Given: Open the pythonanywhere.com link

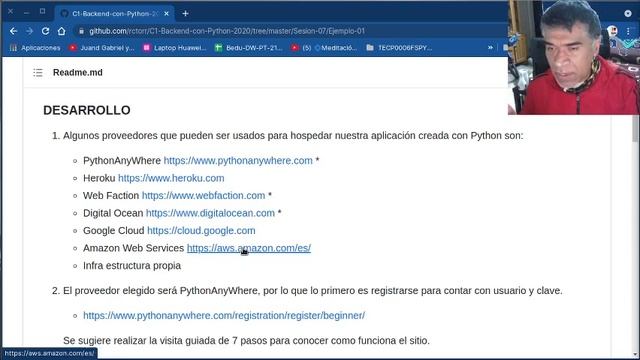Looking at the screenshot, I should (238, 161).
